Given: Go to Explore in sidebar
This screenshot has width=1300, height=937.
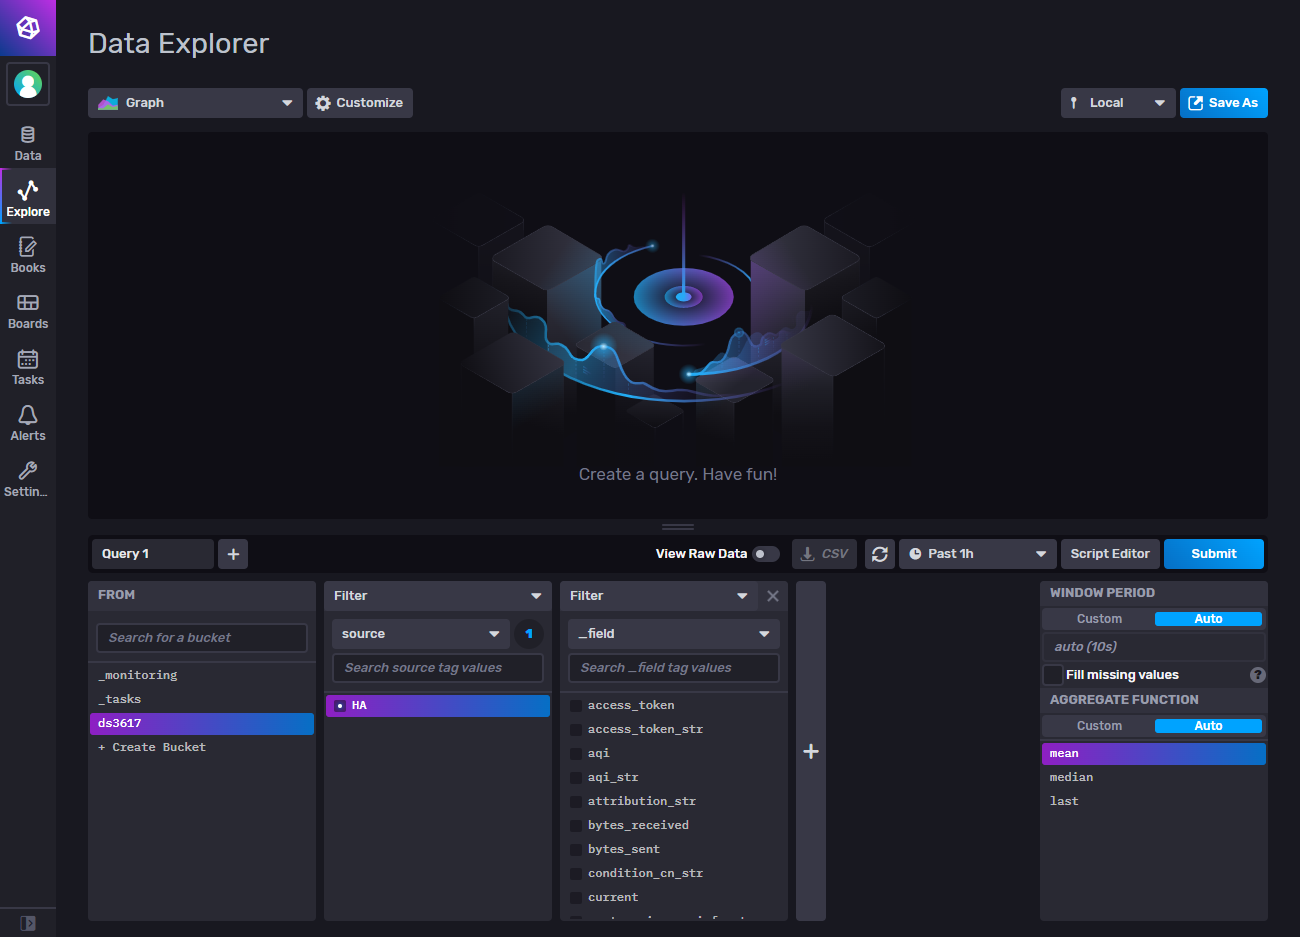Looking at the screenshot, I should (x=28, y=198).
